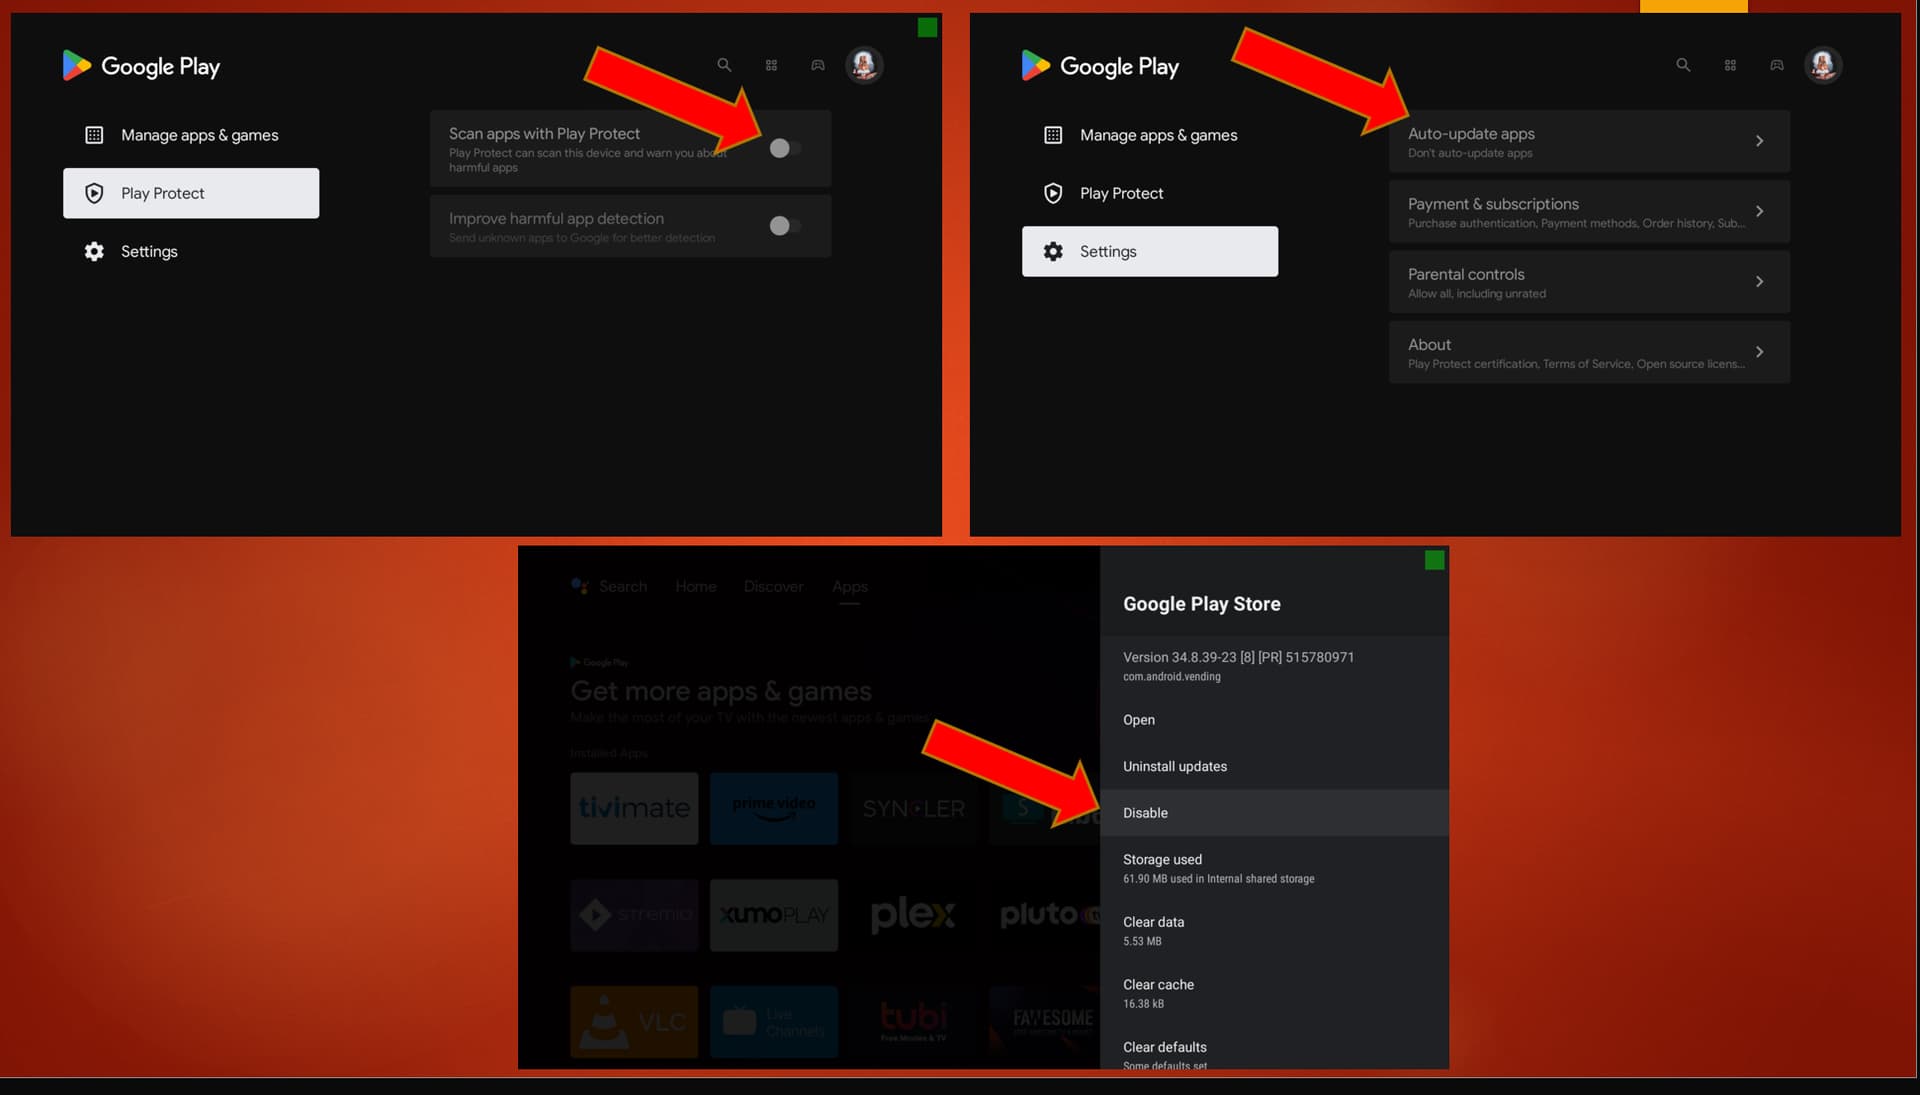Expand Parental controls chevron
Viewport: 1920px width, 1095px height.
tap(1759, 281)
